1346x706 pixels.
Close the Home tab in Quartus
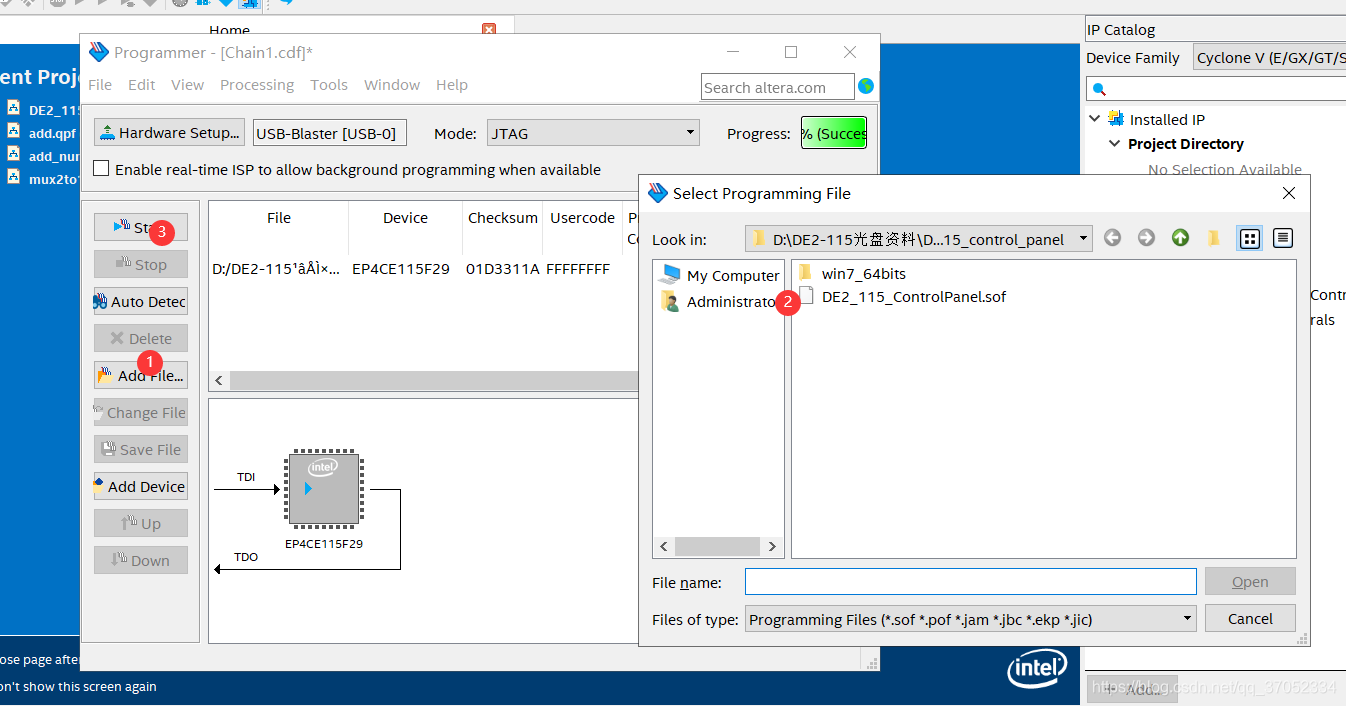489,30
